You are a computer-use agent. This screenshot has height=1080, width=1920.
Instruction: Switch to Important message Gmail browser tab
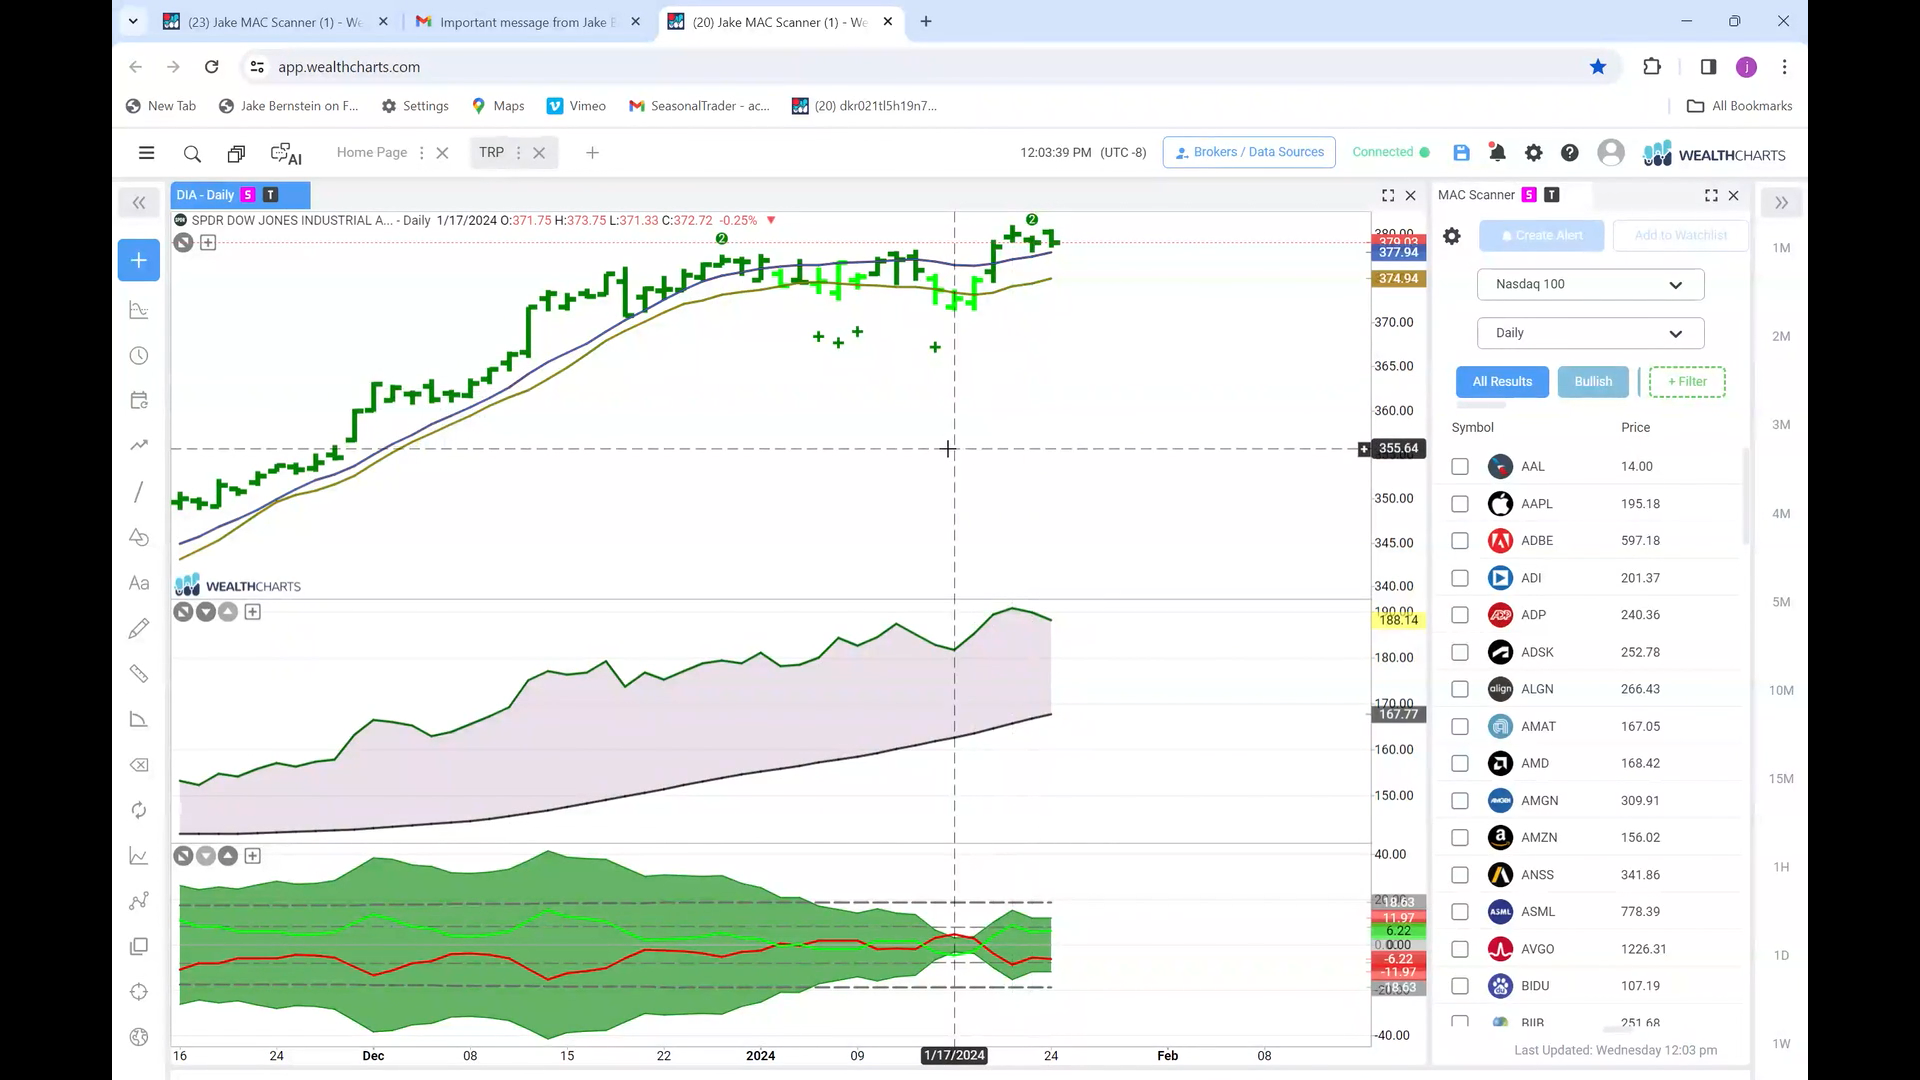[x=527, y=22]
